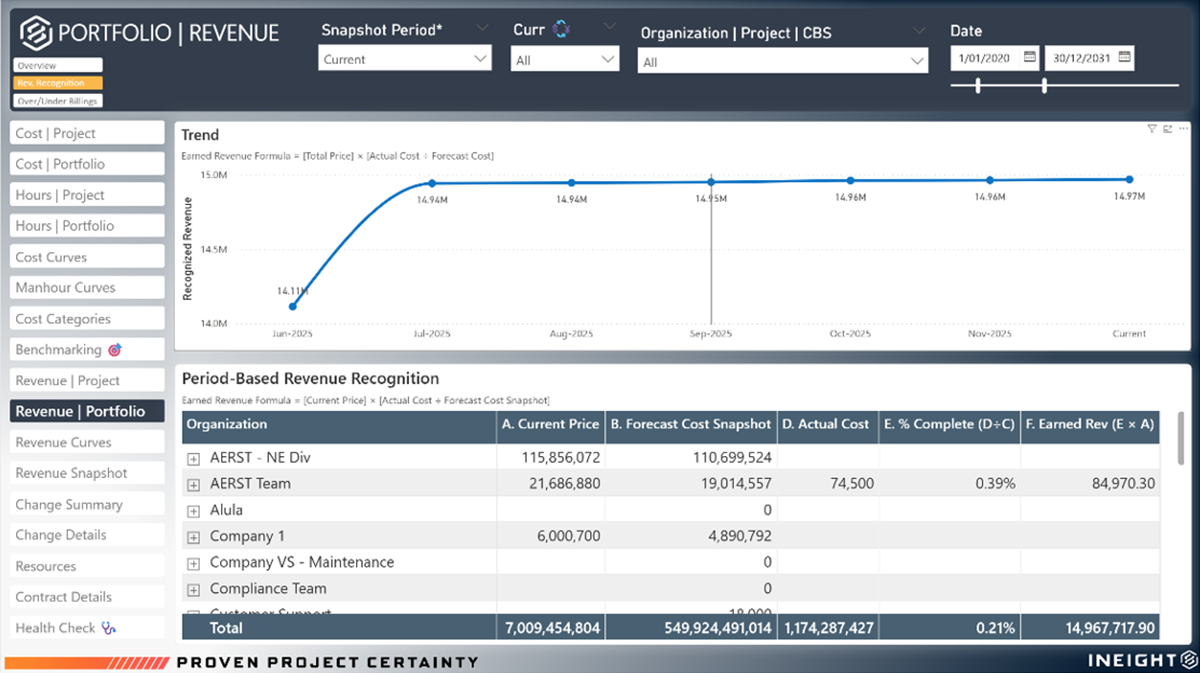
Task: Go to Change Summary page
Action: pyautogui.click(x=87, y=505)
